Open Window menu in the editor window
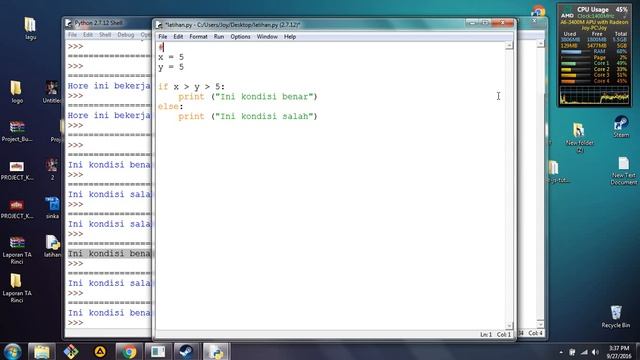The image size is (640, 360). [267, 37]
